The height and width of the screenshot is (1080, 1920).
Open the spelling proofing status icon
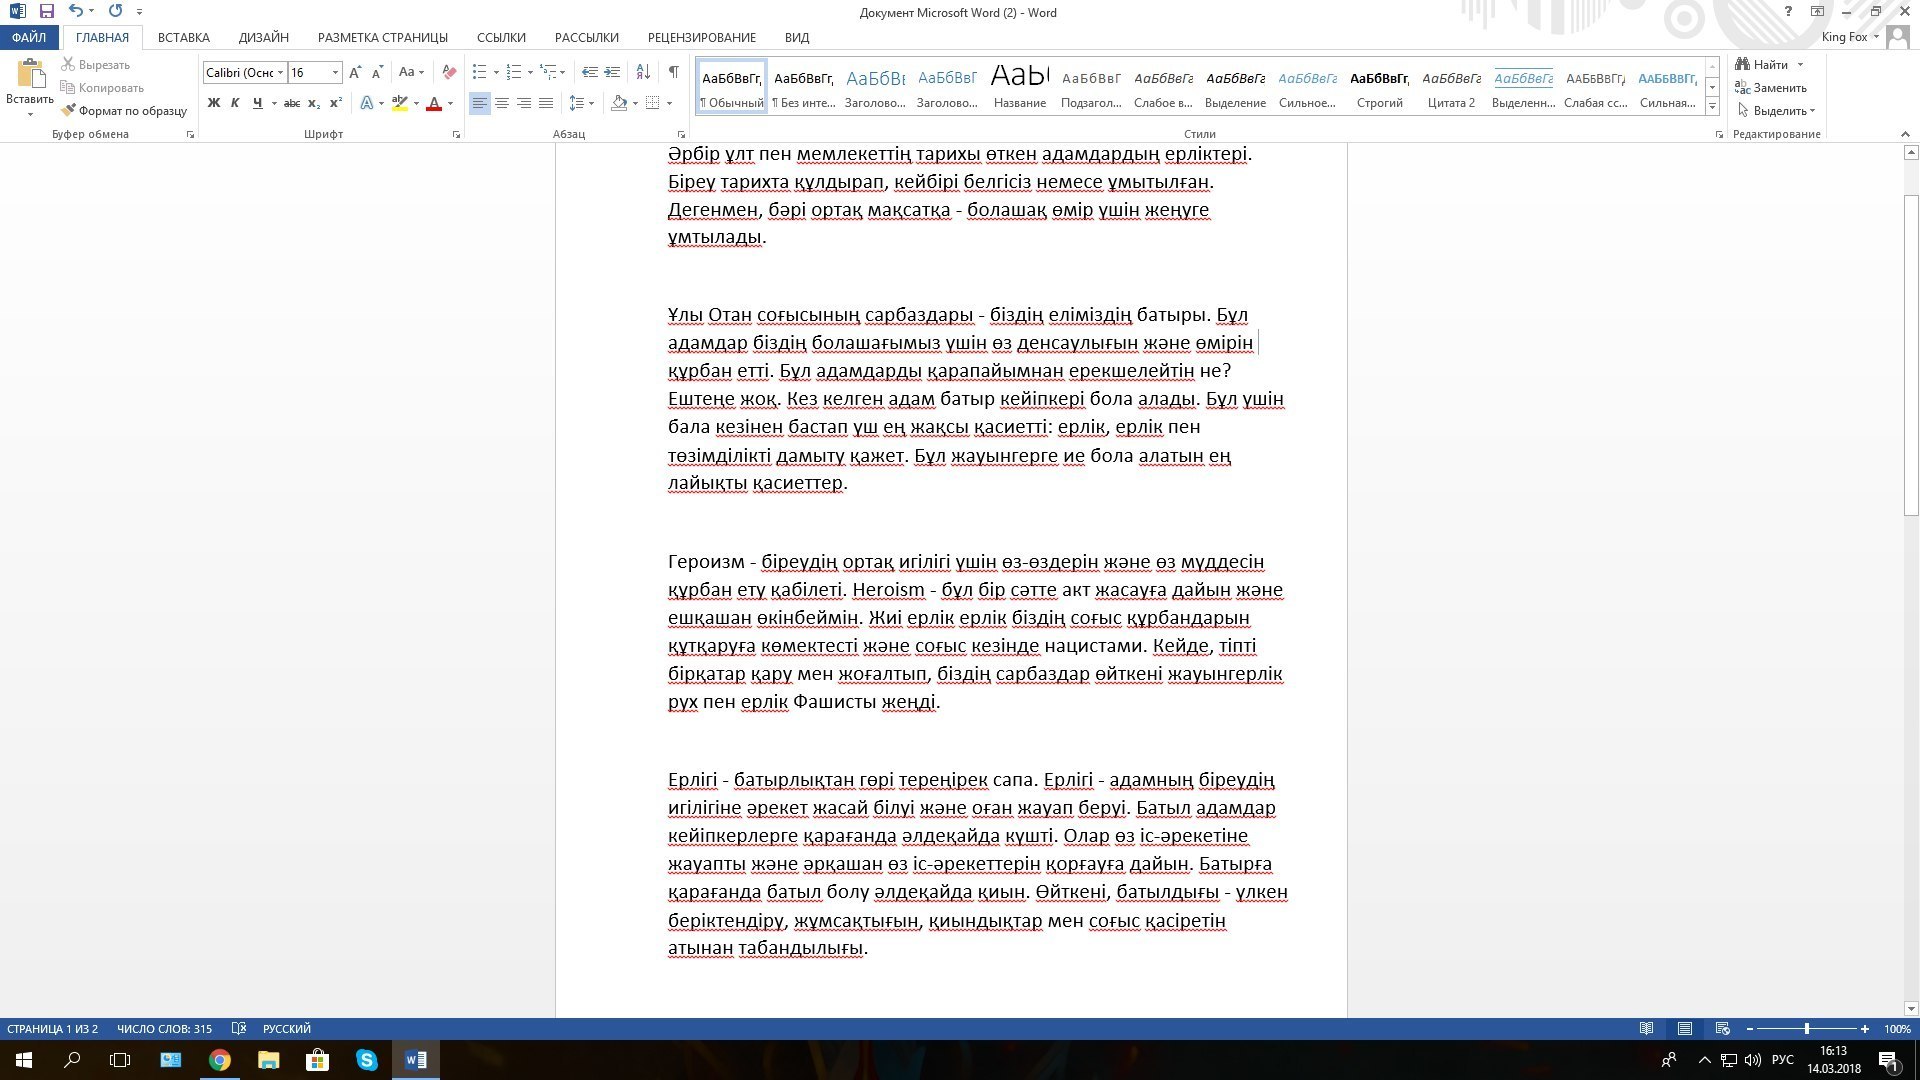tap(238, 1028)
